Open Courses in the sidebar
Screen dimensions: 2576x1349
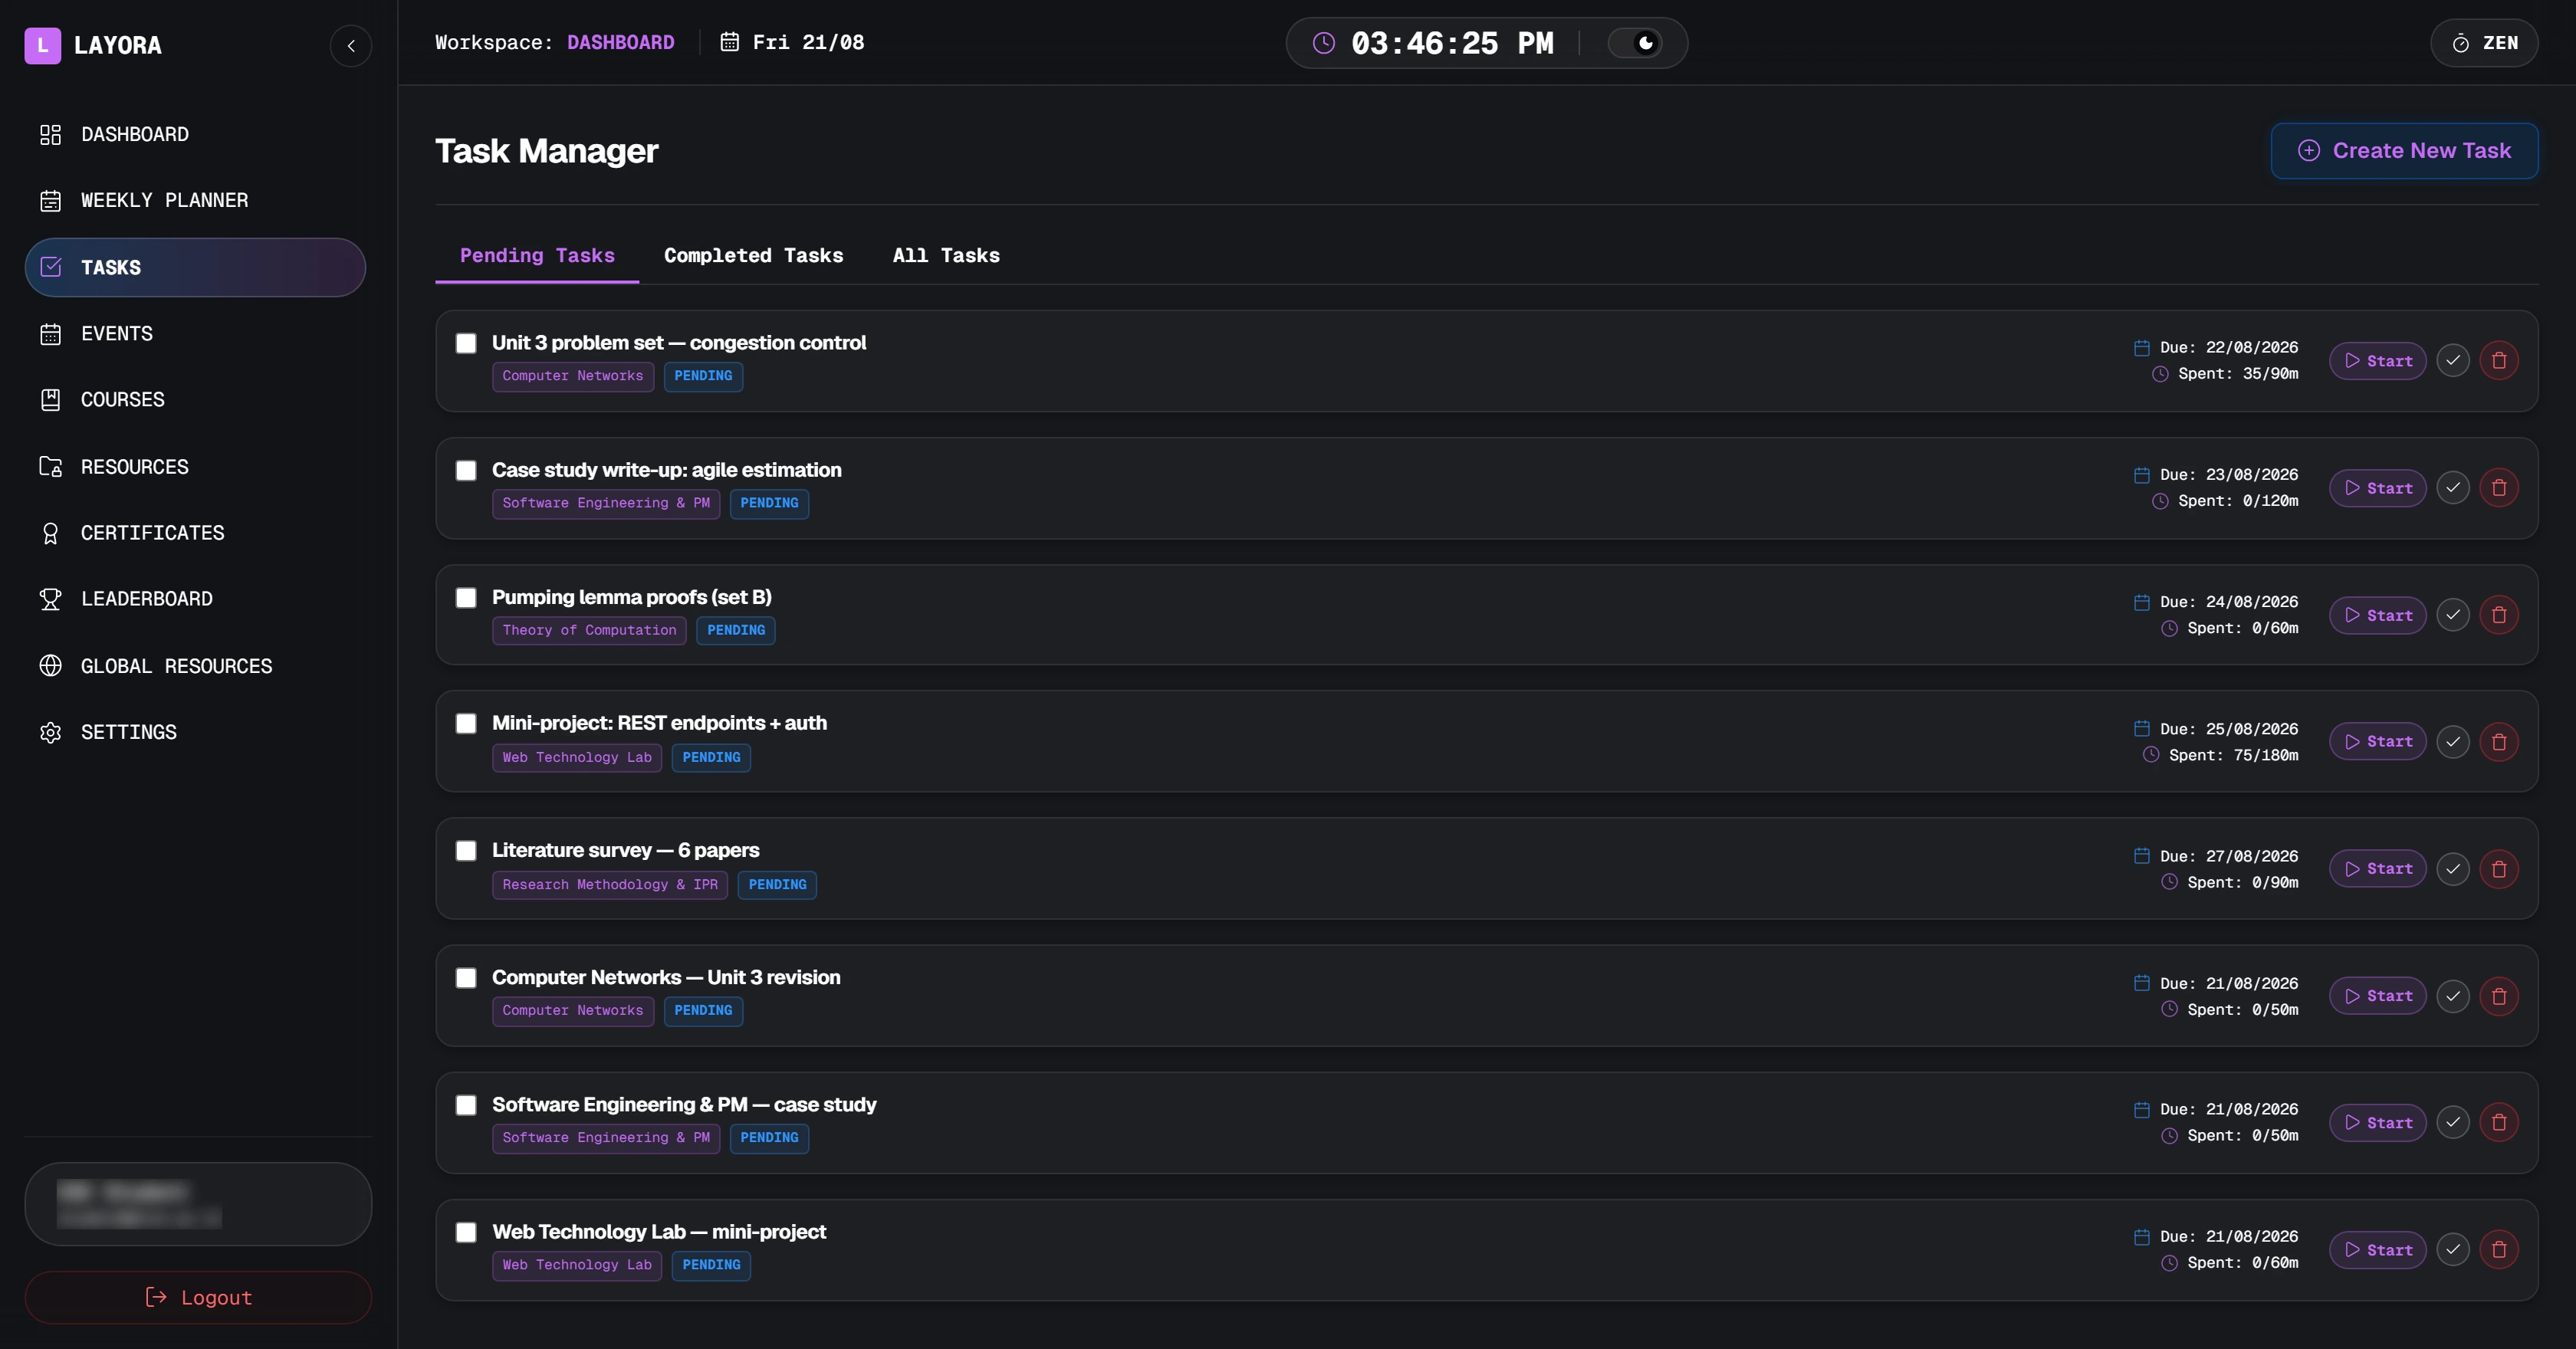[195, 400]
